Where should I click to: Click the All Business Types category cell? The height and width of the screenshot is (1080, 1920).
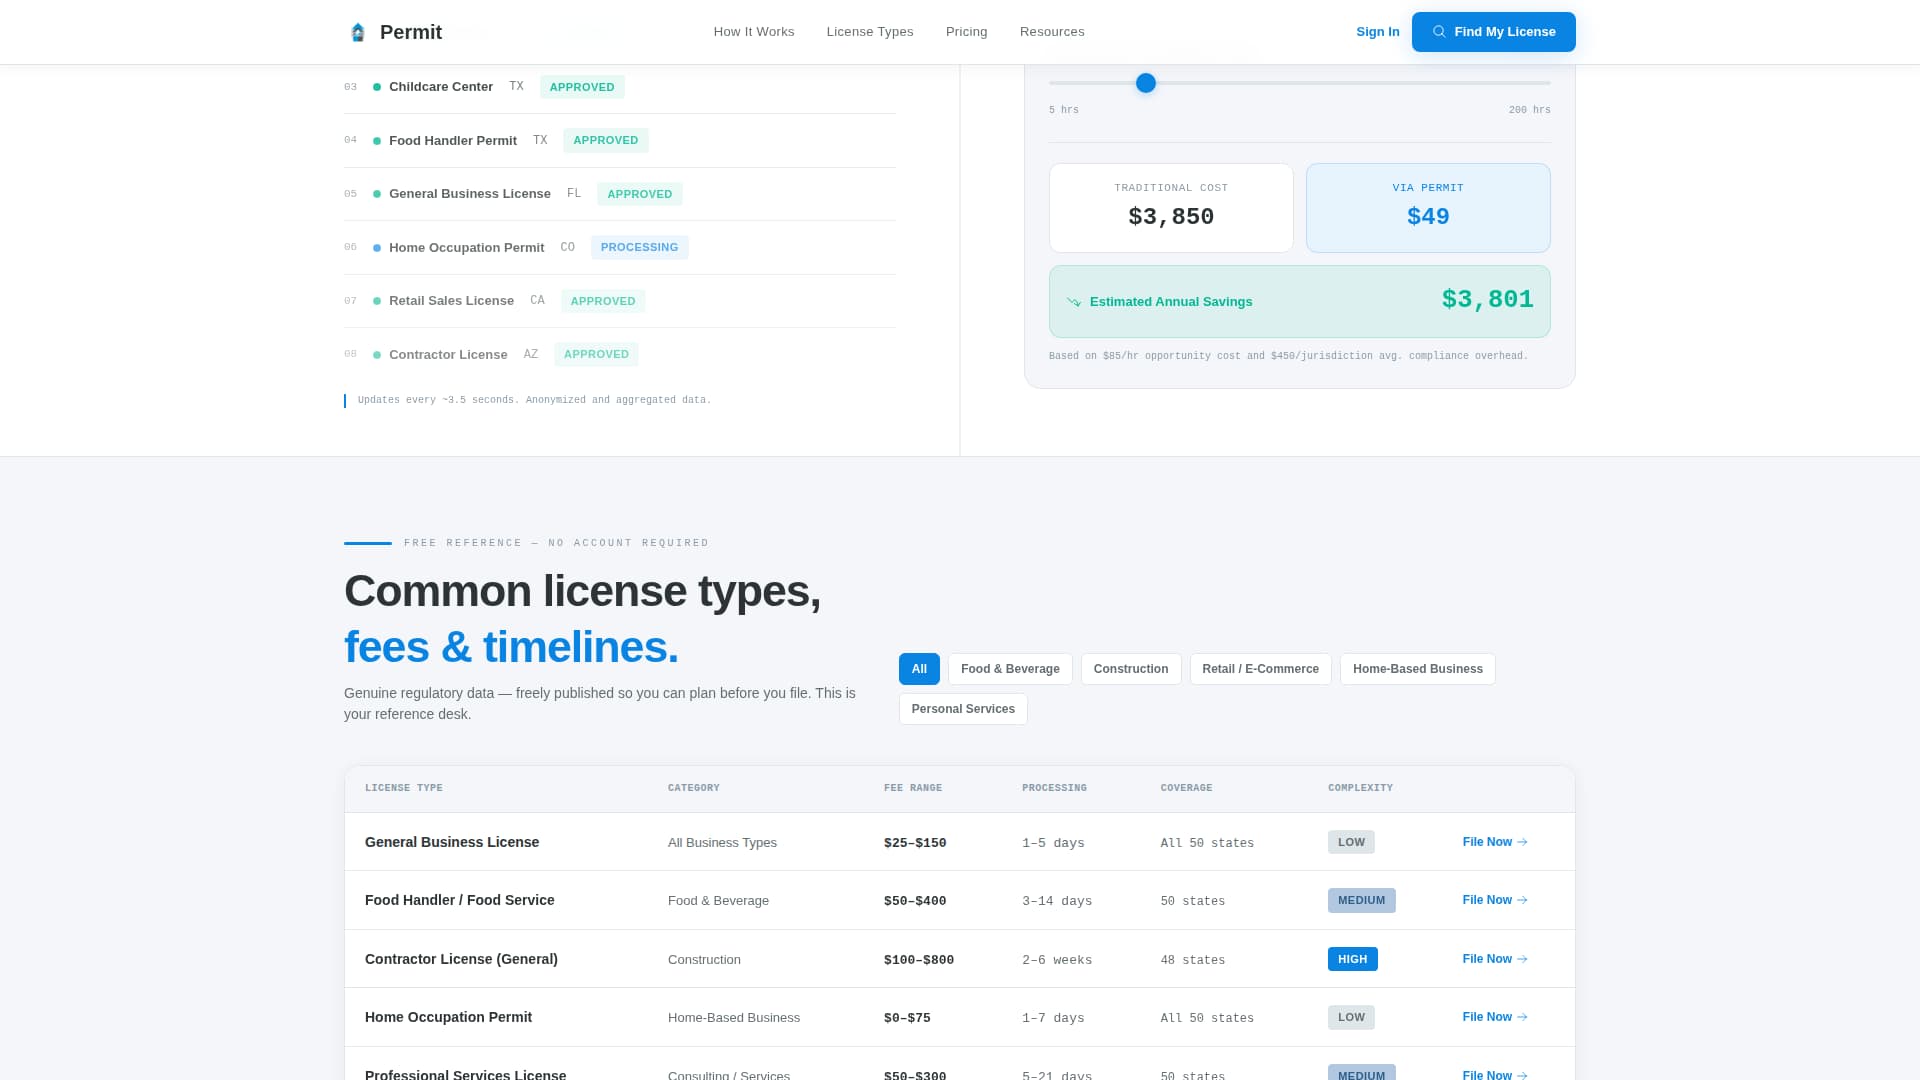coord(722,843)
